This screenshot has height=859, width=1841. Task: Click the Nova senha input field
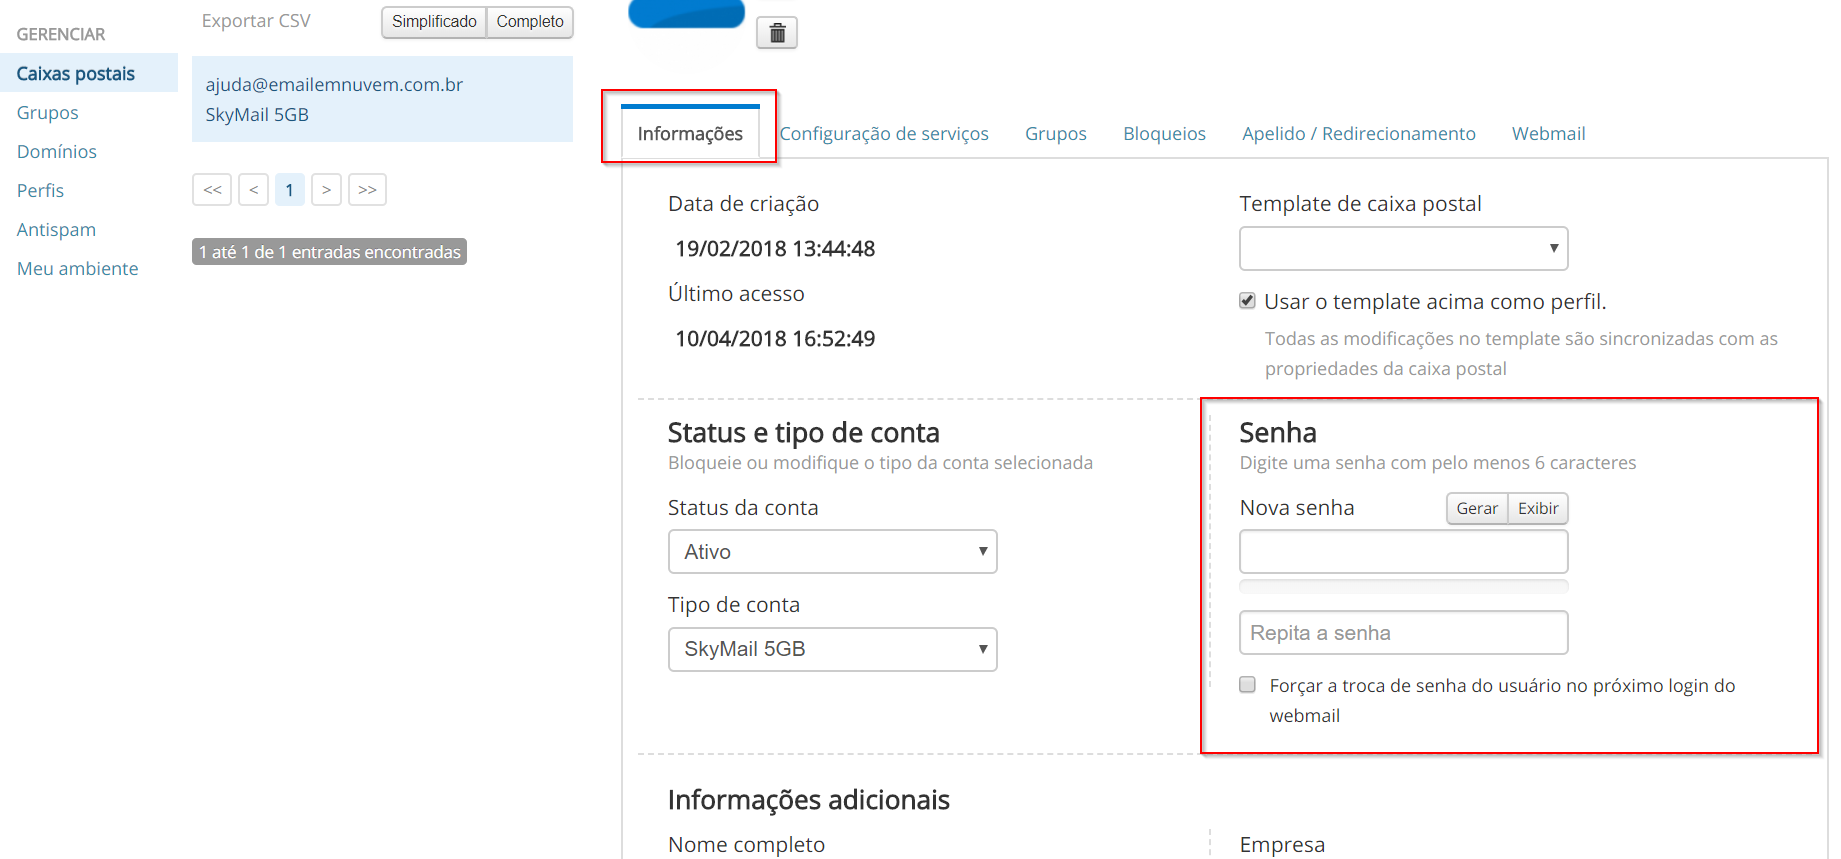[1403, 552]
